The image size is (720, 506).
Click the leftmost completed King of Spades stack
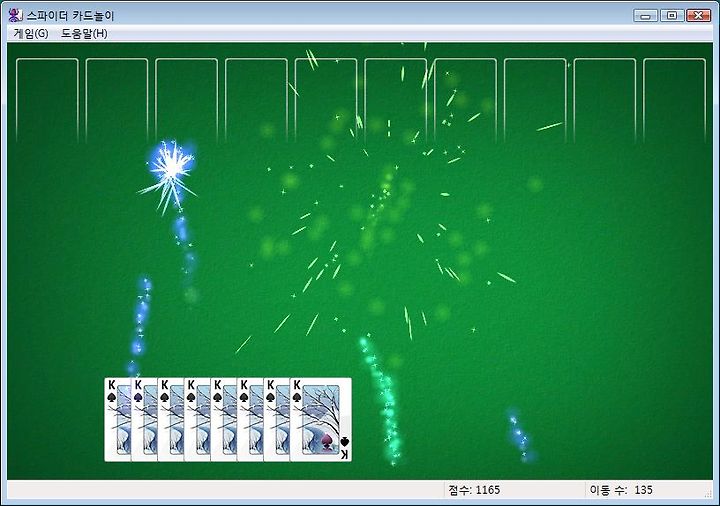(118, 420)
